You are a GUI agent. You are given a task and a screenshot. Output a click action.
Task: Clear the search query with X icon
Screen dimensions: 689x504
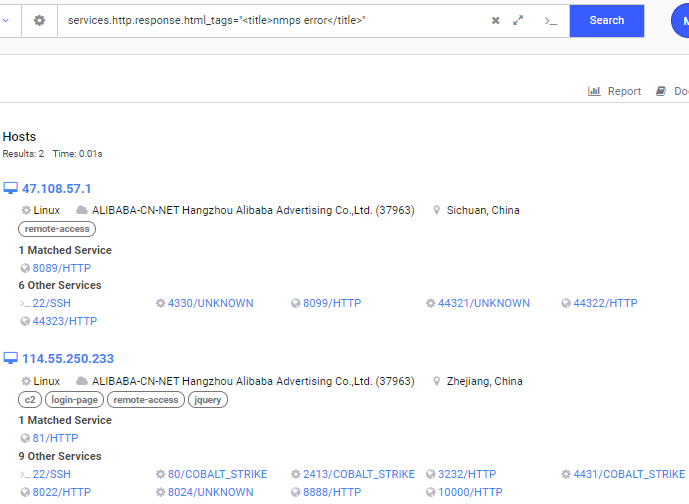[495, 20]
